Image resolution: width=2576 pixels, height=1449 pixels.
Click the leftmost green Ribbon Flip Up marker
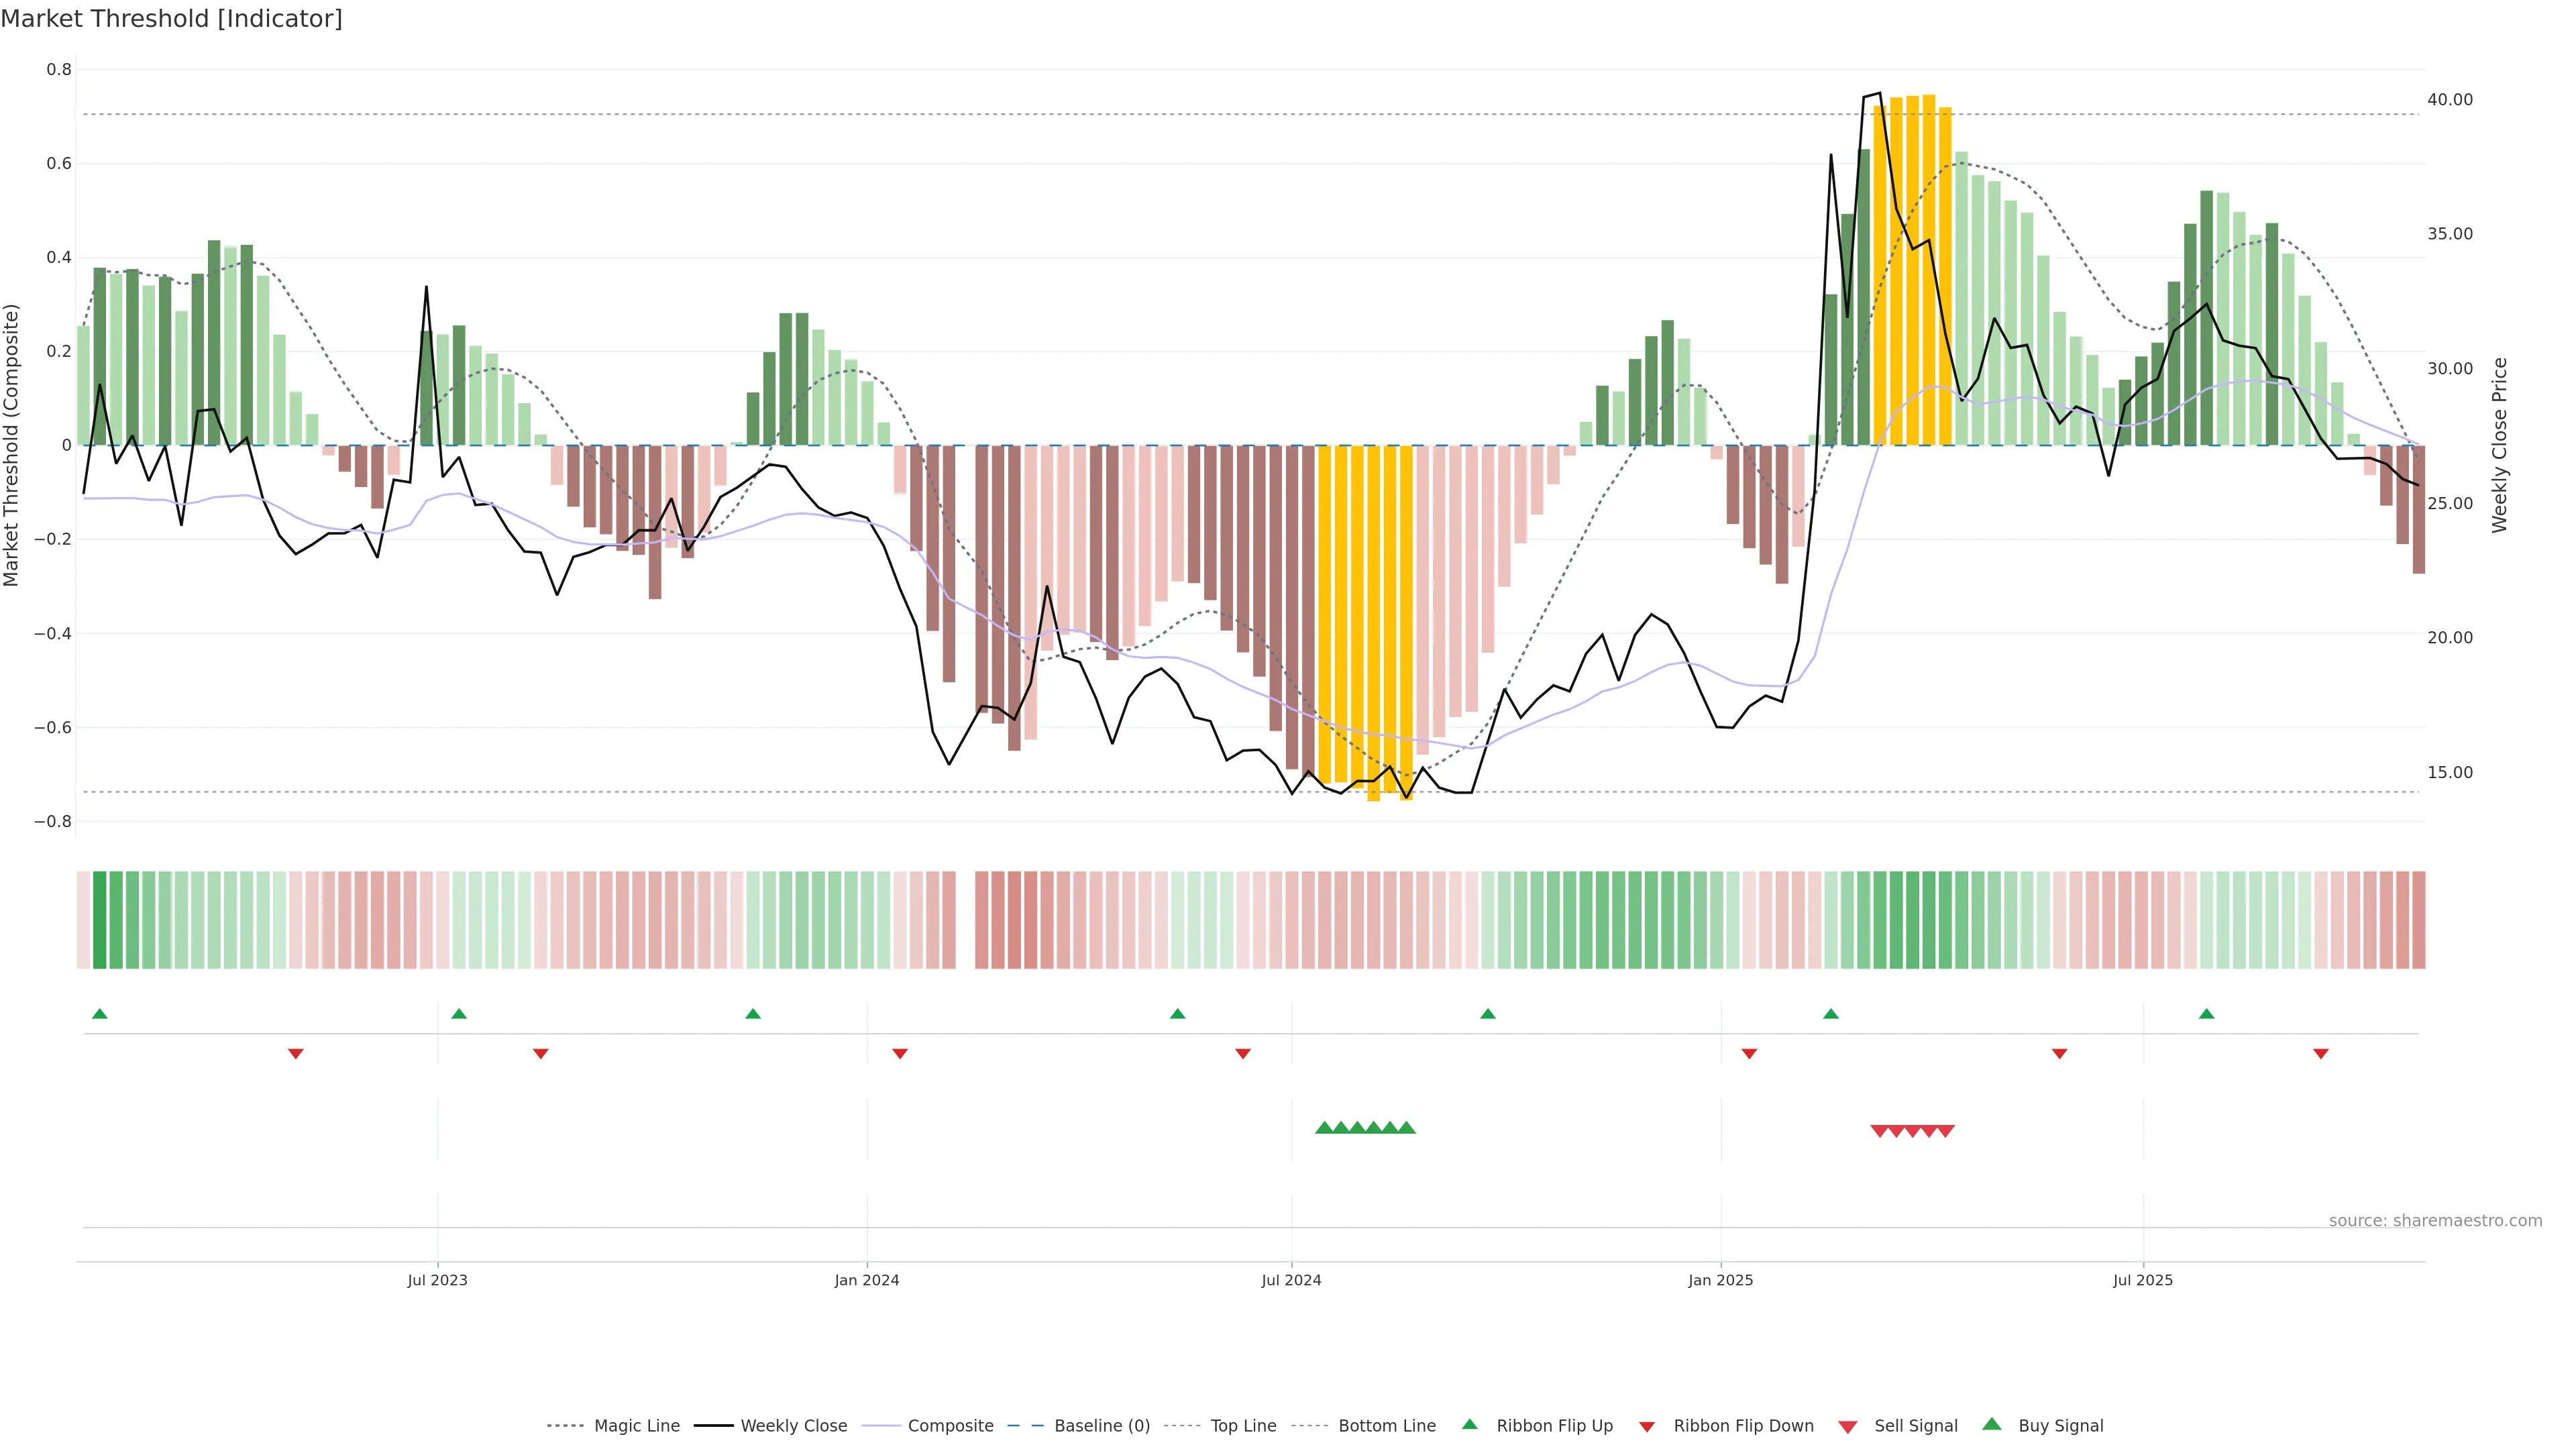pos(99,1014)
